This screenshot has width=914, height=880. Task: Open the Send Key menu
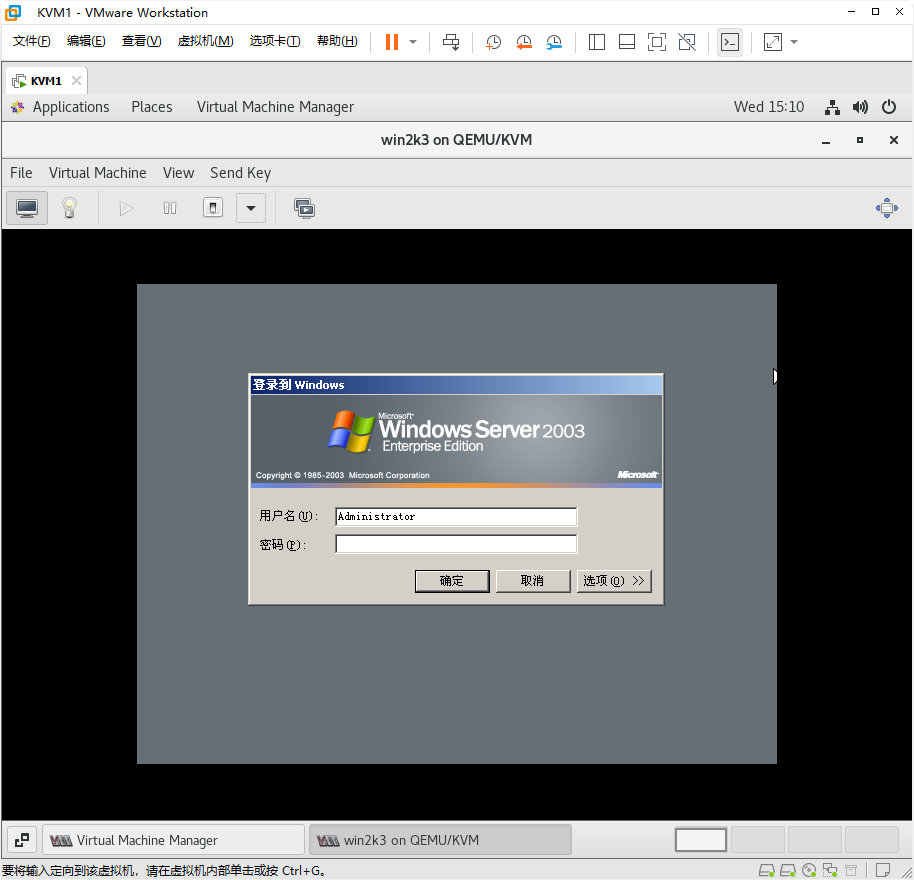pyautogui.click(x=240, y=173)
